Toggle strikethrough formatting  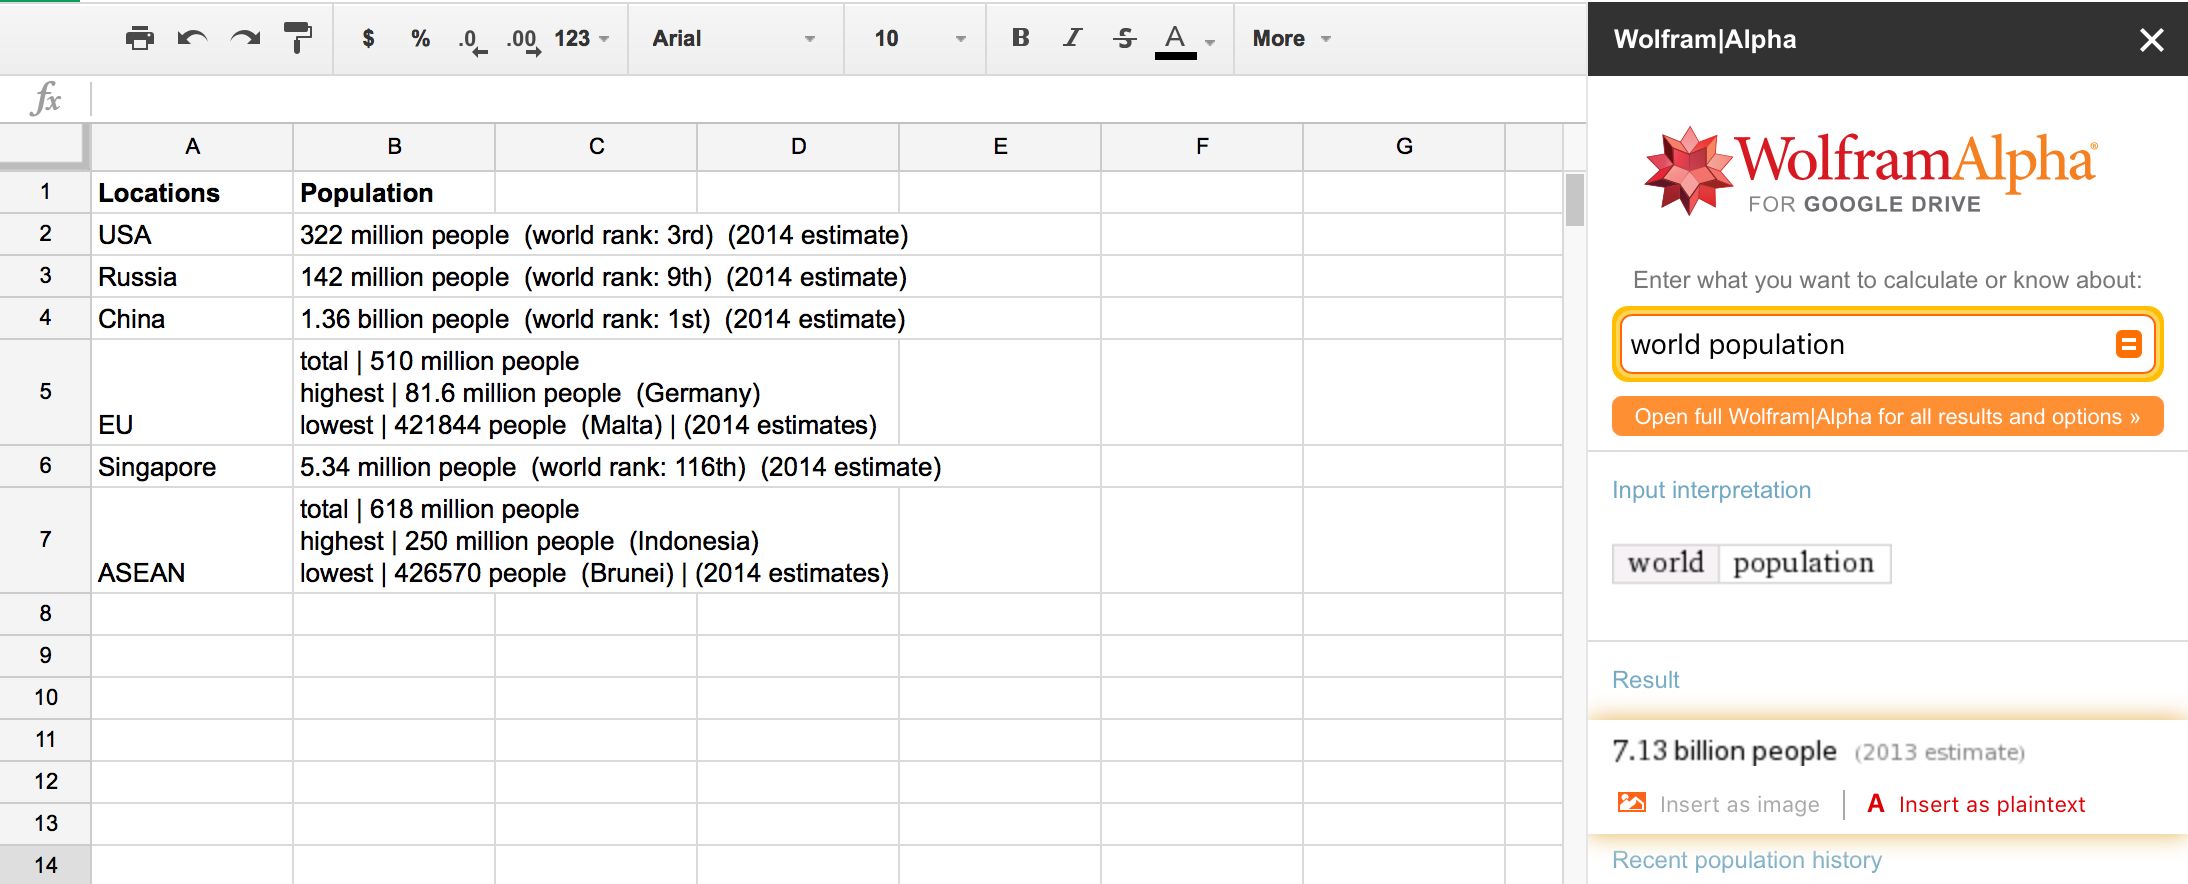[1124, 38]
